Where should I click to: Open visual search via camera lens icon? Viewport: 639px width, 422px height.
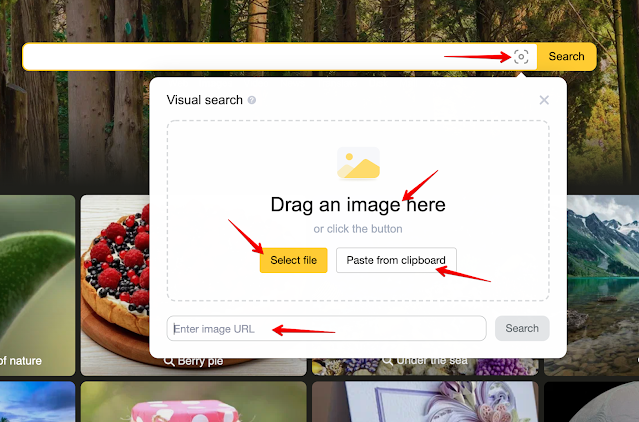pyautogui.click(x=521, y=57)
